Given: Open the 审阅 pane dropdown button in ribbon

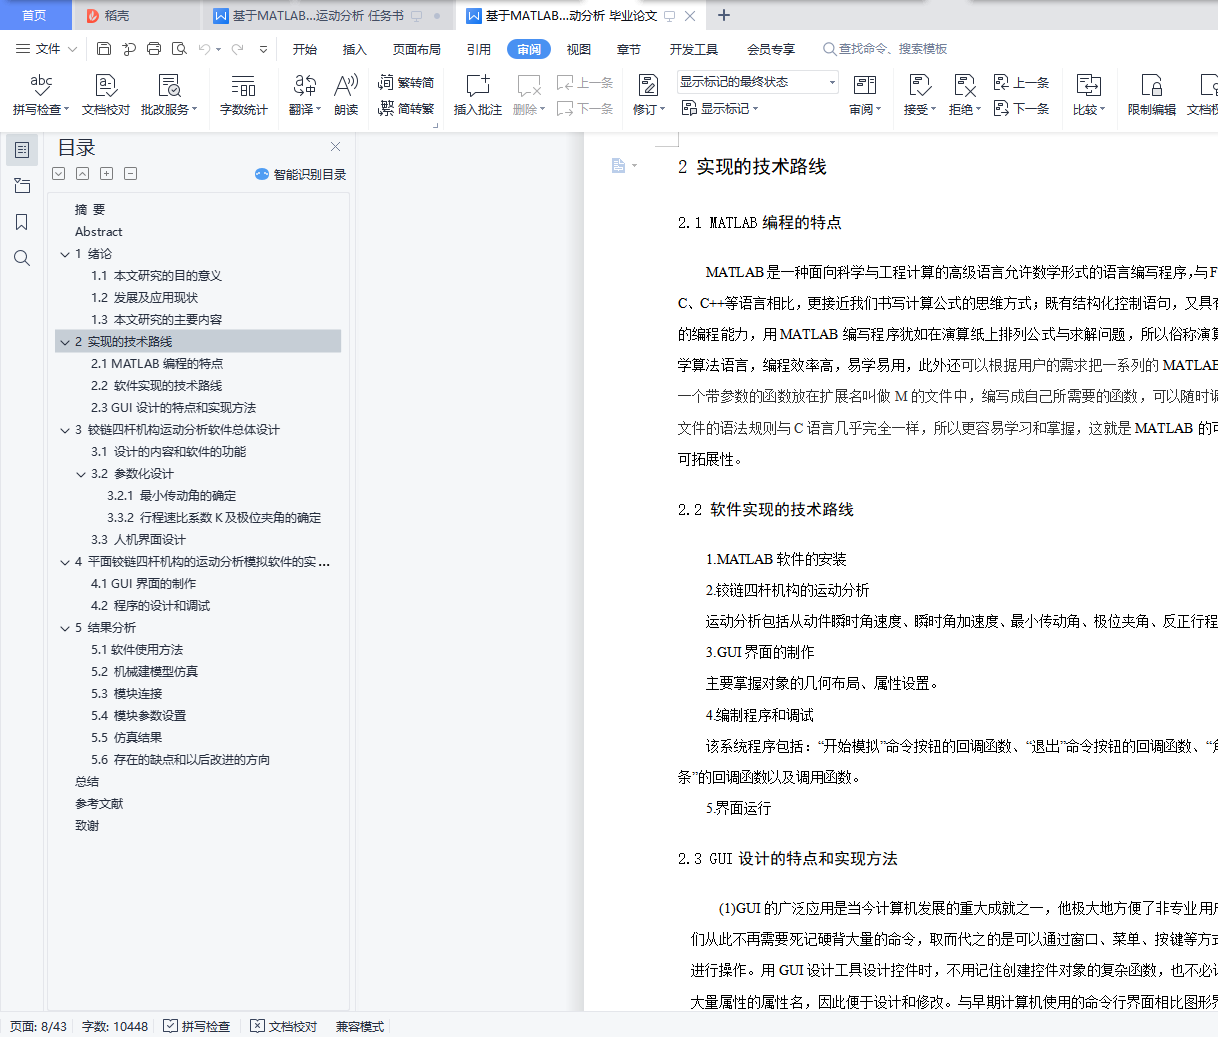Looking at the screenshot, I should 865,95.
